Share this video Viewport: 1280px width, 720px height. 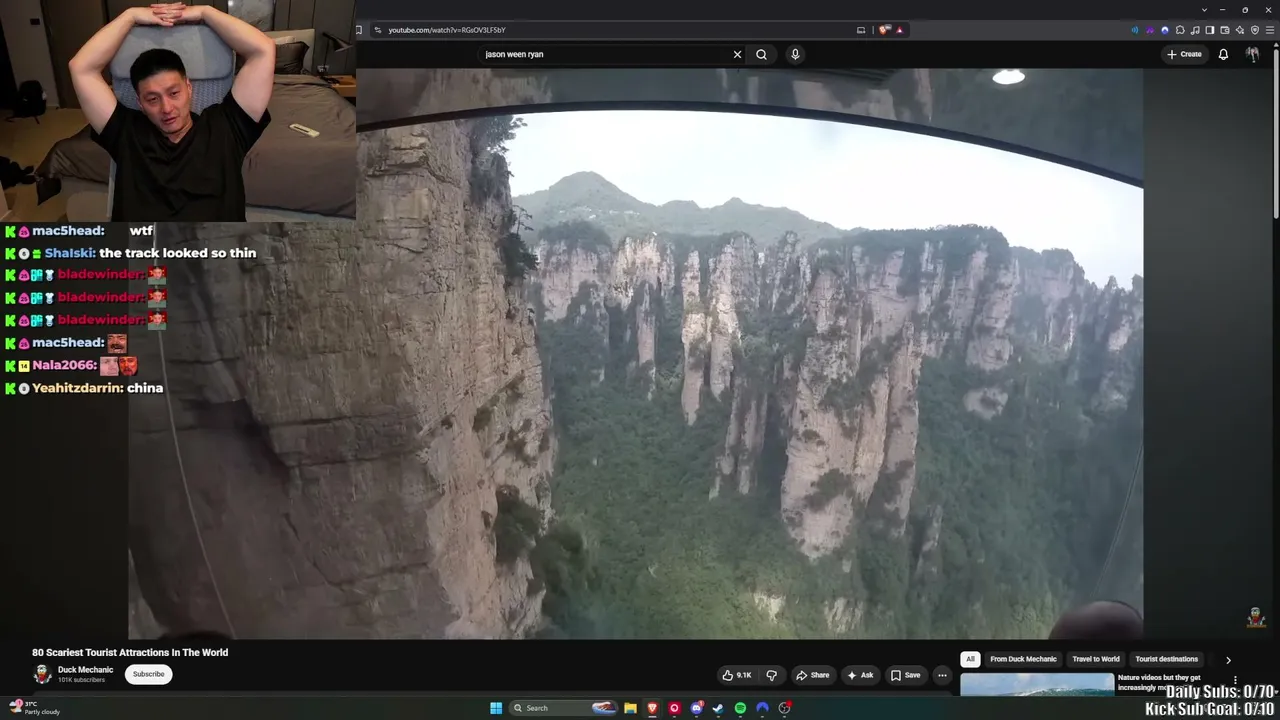pyautogui.click(x=812, y=675)
